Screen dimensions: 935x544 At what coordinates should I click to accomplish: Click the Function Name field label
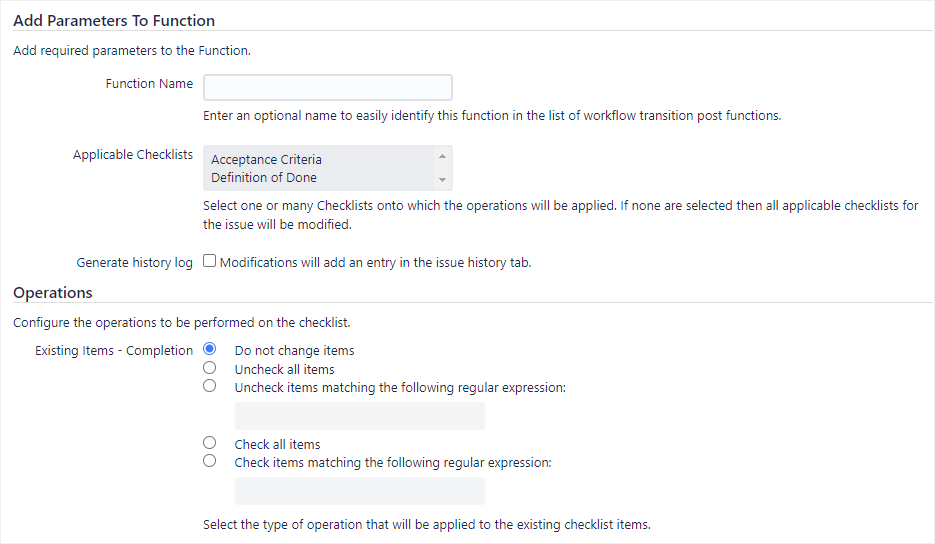(149, 84)
